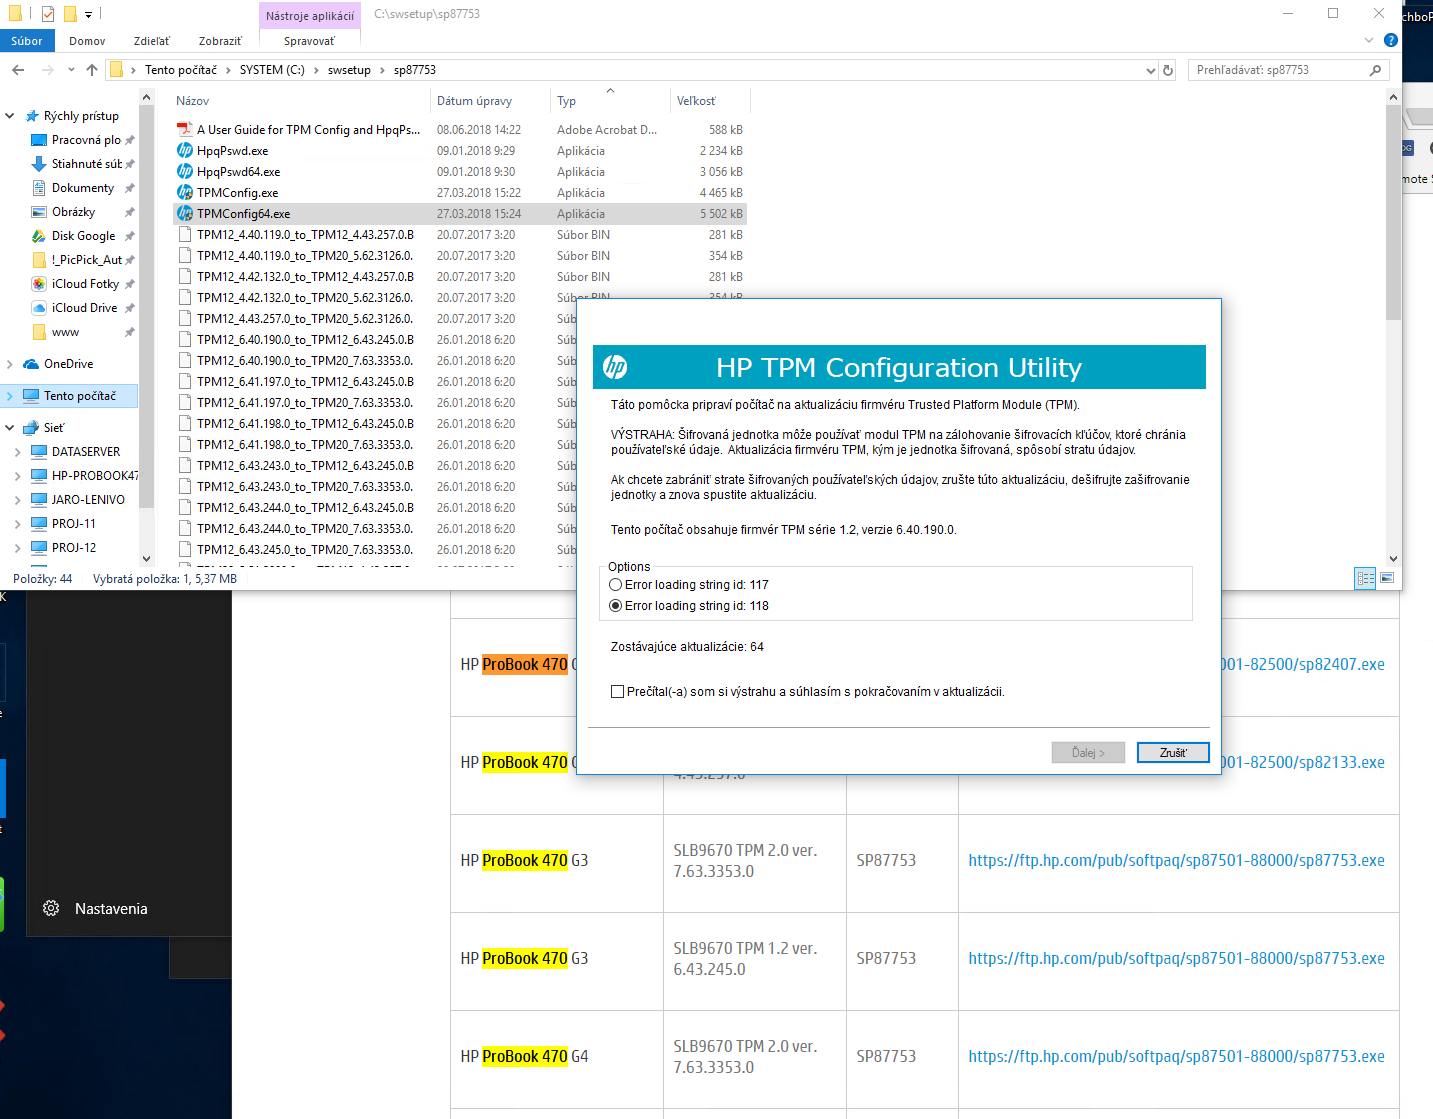Select the option with string id 118

pos(616,606)
